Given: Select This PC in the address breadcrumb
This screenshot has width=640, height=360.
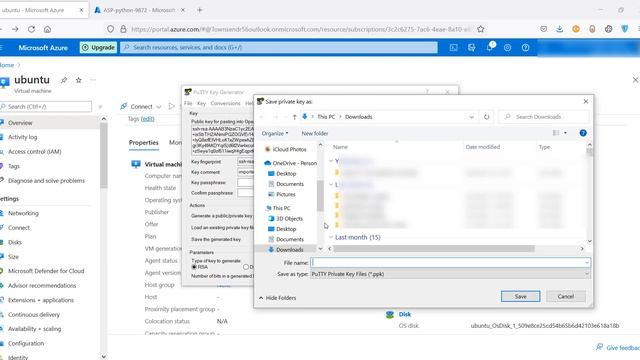Looking at the screenshot, I should pyautogui.click(x=326, y=117).
